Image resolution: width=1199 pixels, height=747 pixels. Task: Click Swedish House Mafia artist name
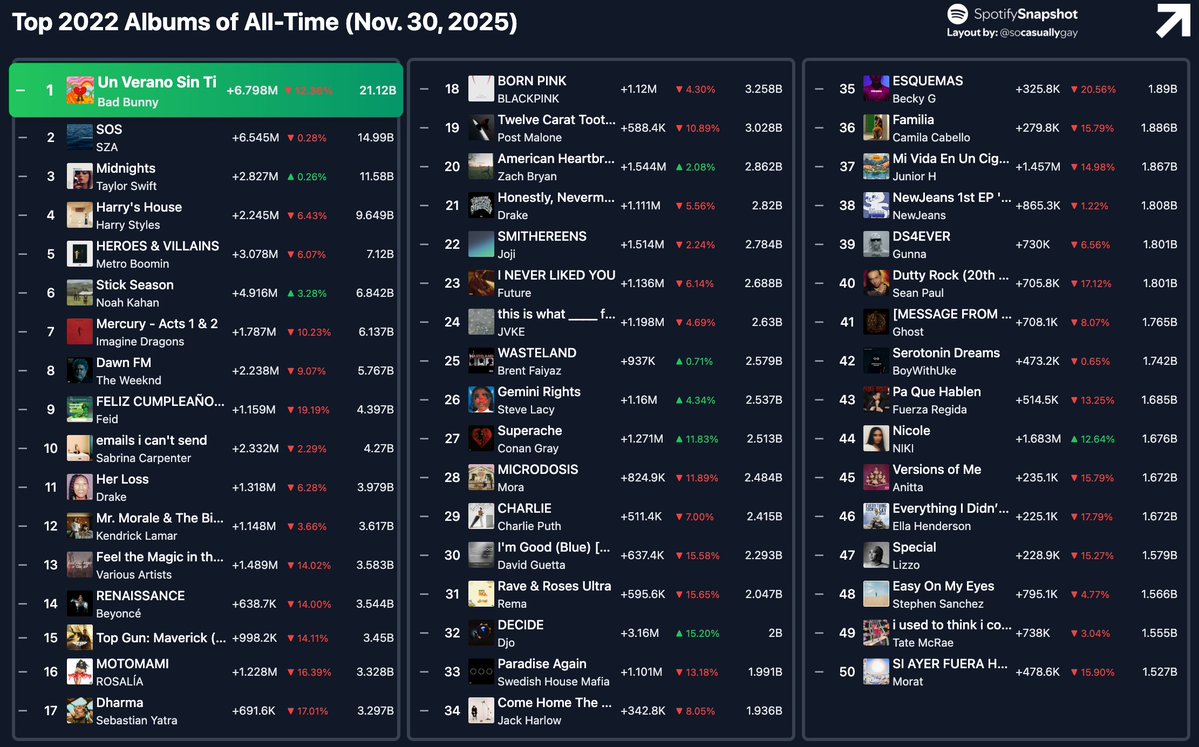pos(554,681)
